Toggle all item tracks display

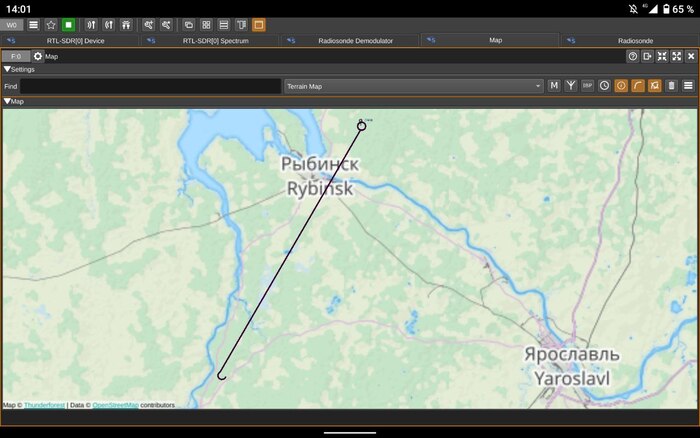click(x=655, y=86)
